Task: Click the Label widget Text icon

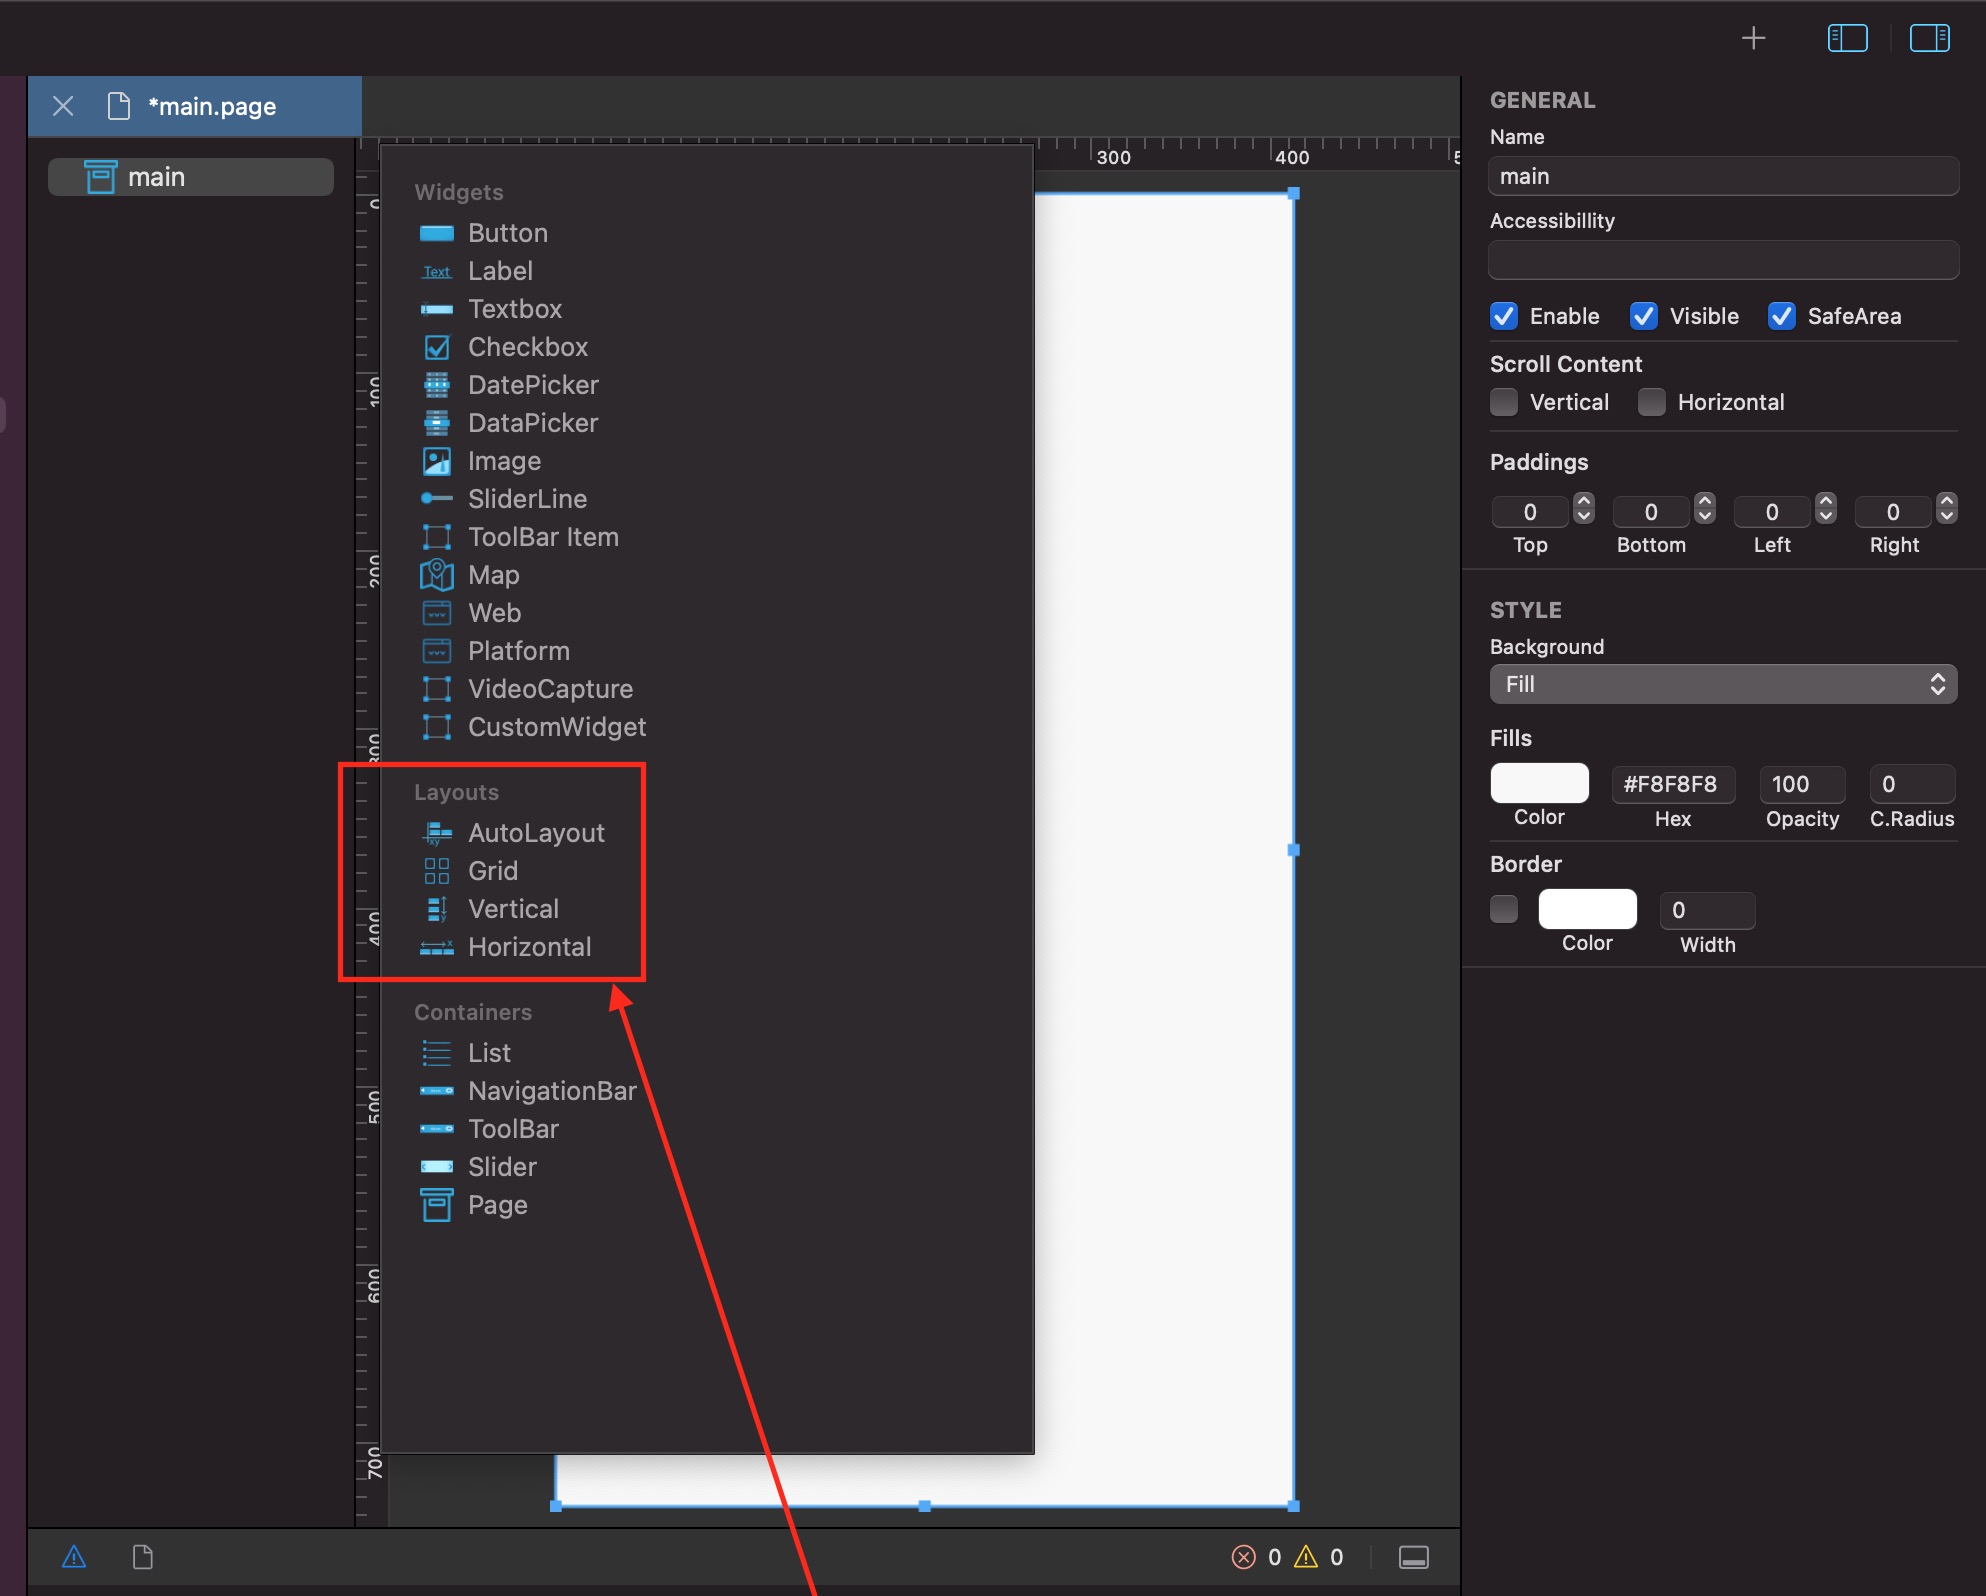Action: (x=437, y=271)
